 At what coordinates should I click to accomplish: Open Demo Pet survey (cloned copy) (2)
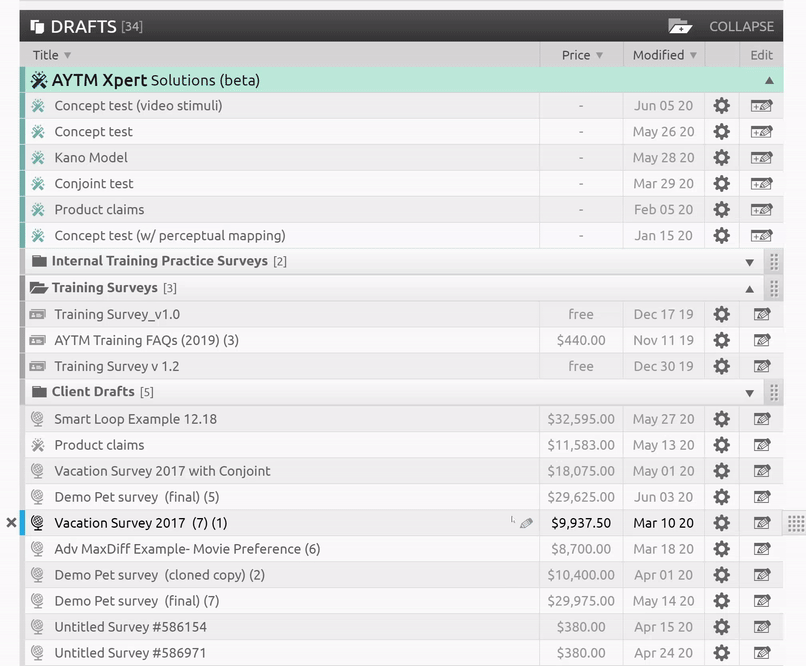pyautogui.click(x=159, y=575)
